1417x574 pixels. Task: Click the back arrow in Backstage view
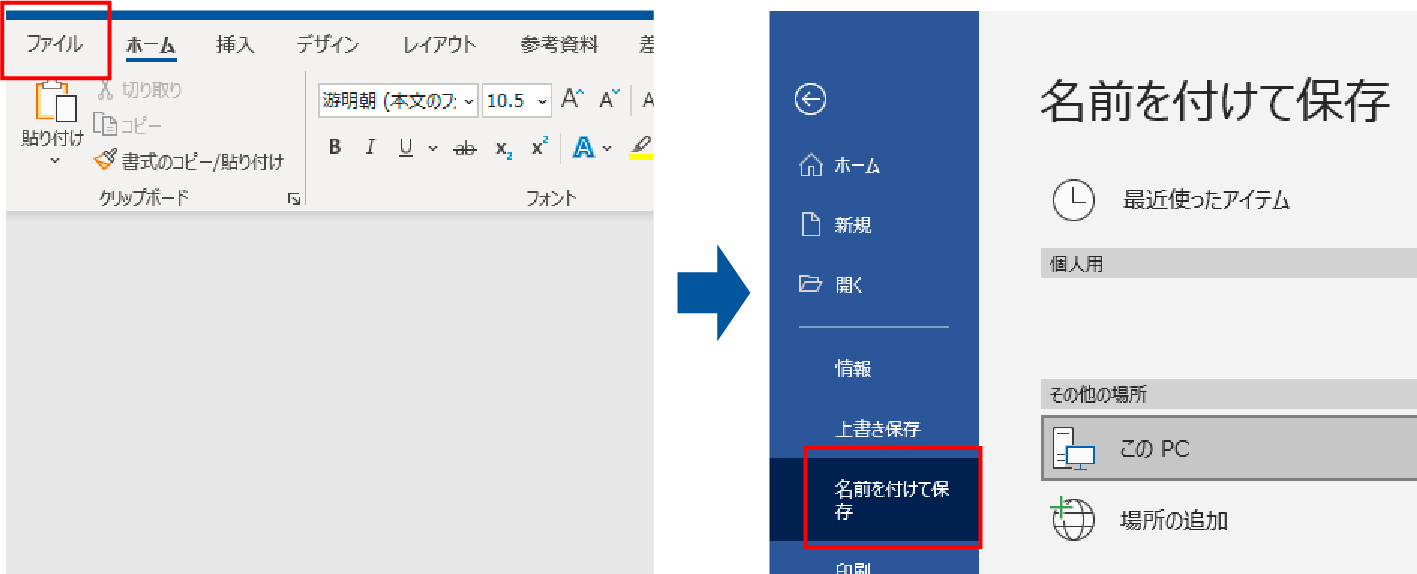810,99
